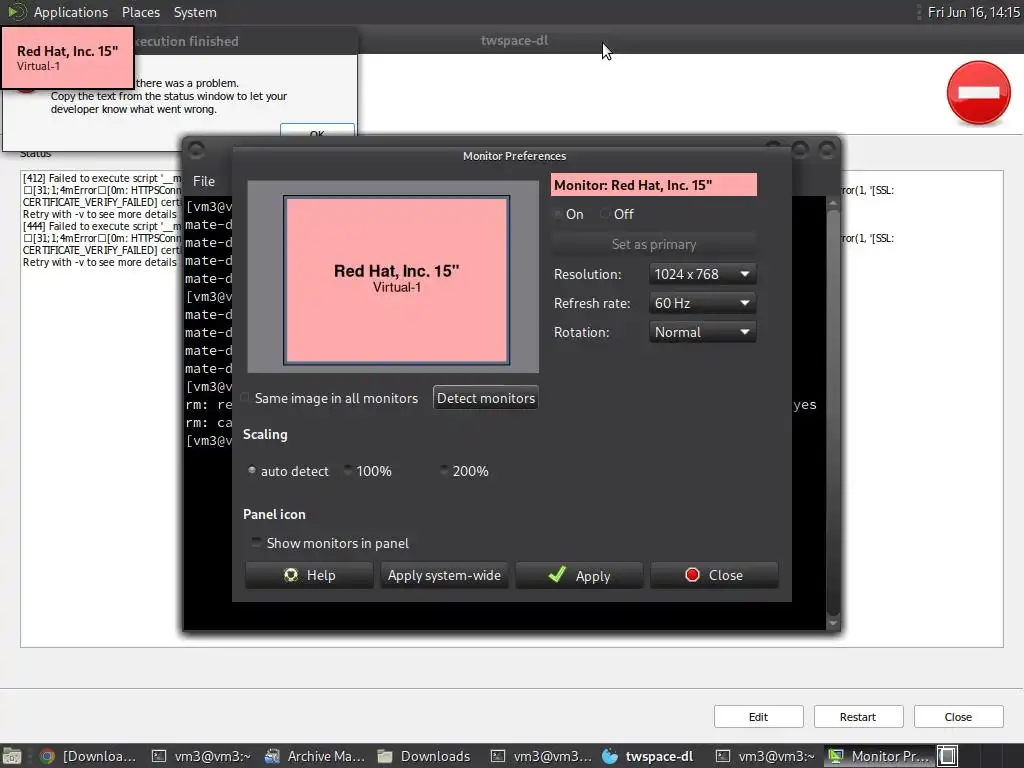This screenshot has height=768, width=1024.
Task: Switch to Monitor Preferences taskbar entry
Action: point(879,756)
